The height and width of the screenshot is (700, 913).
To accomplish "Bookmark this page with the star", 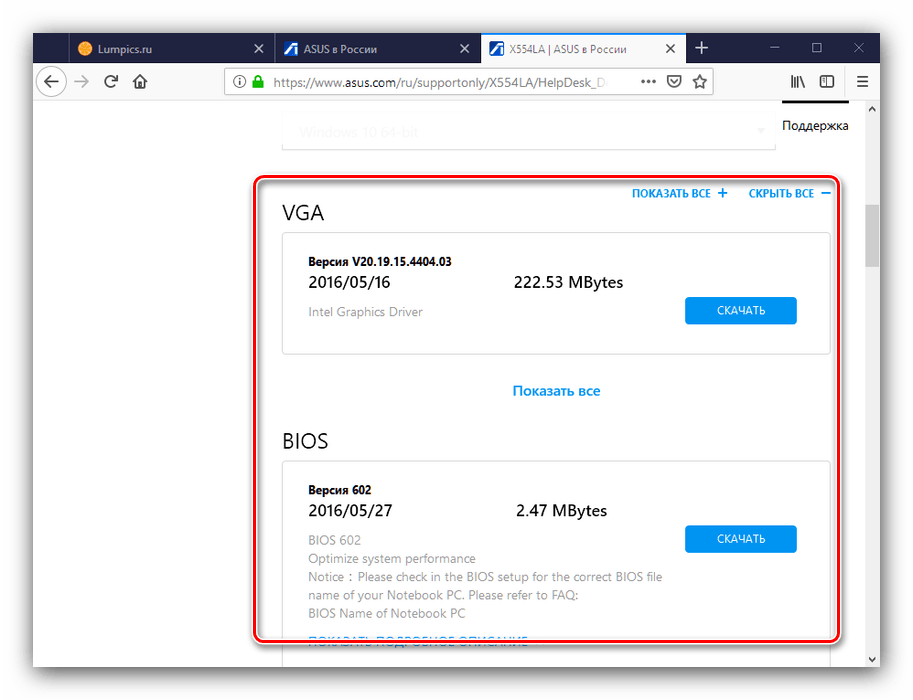I will (x=701, y=82).
